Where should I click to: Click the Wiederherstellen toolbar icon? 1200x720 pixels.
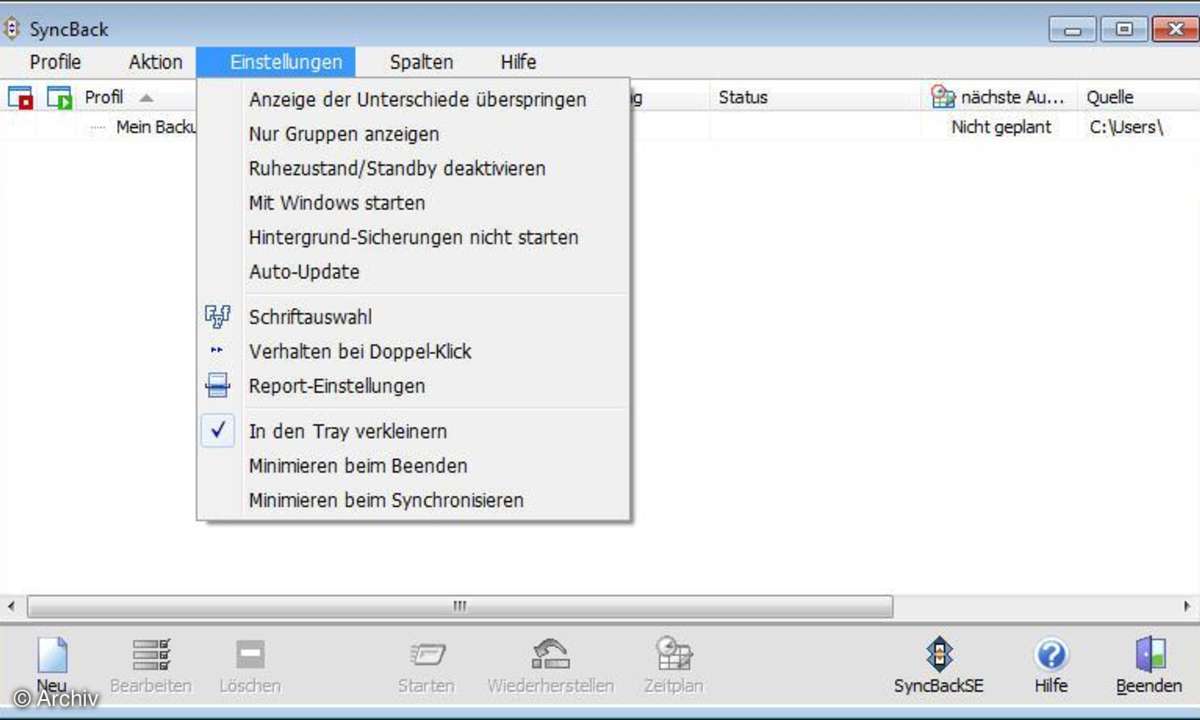click(550, 655)
